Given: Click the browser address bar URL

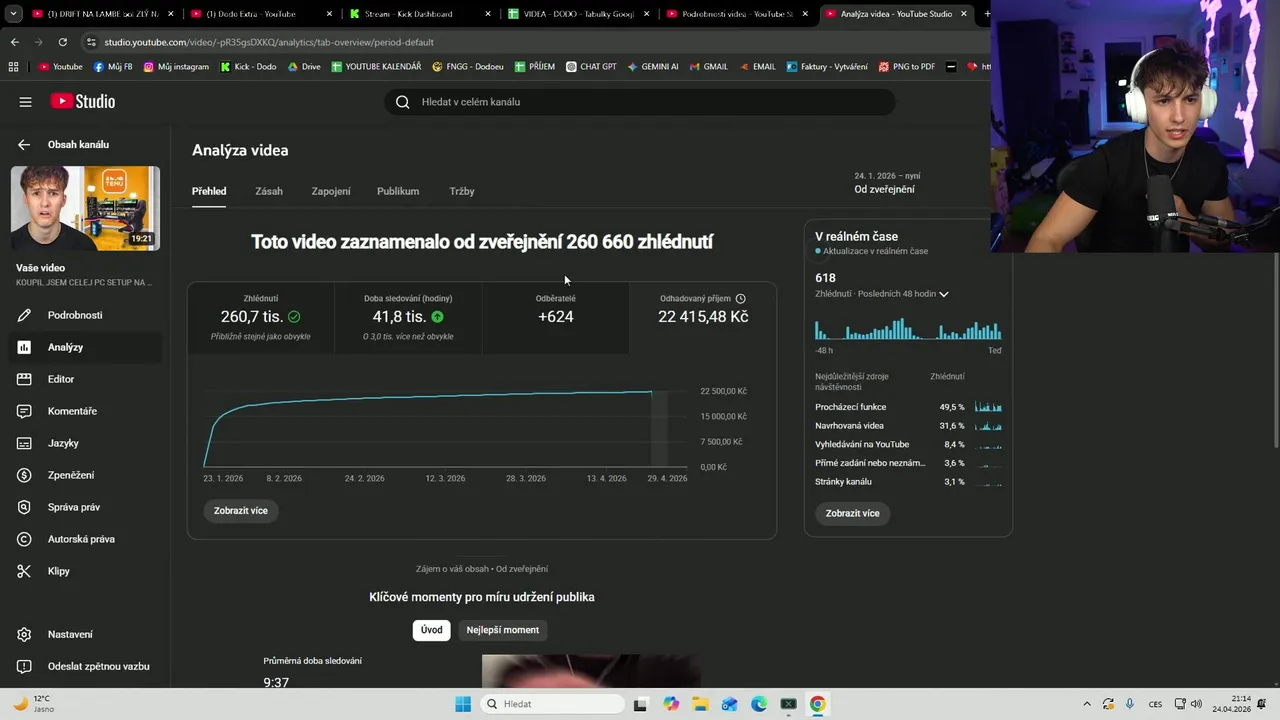Looking at the screenshot, I should pos(269,42).
